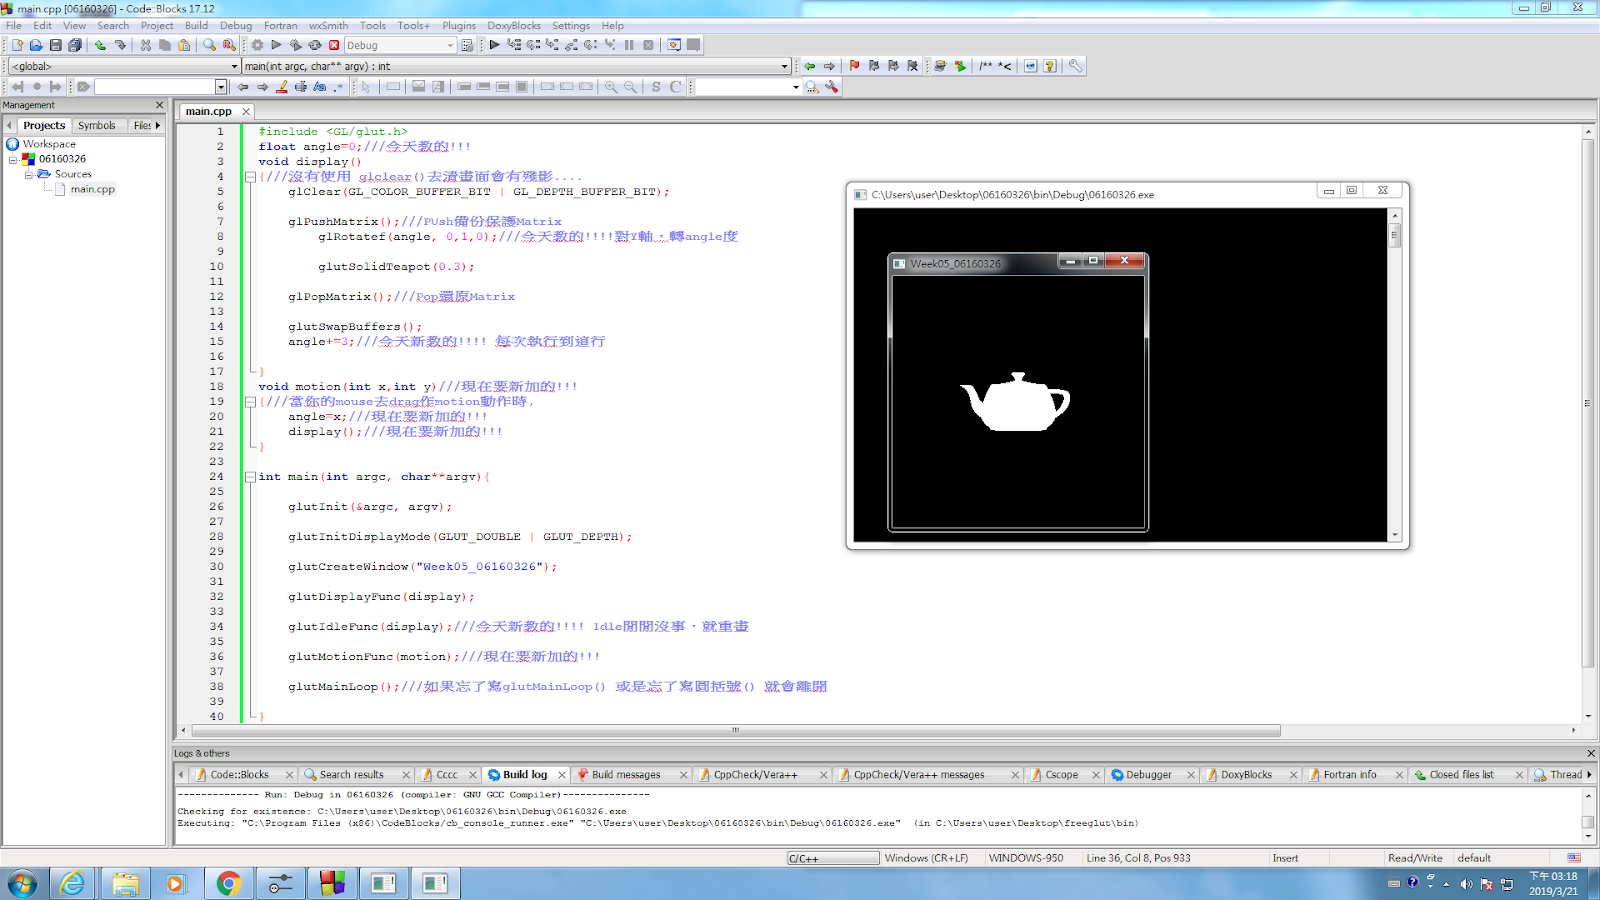Redo the last edit
Image resolution: width=1600 pixels, height=900 pixels.
click(120, 45)
